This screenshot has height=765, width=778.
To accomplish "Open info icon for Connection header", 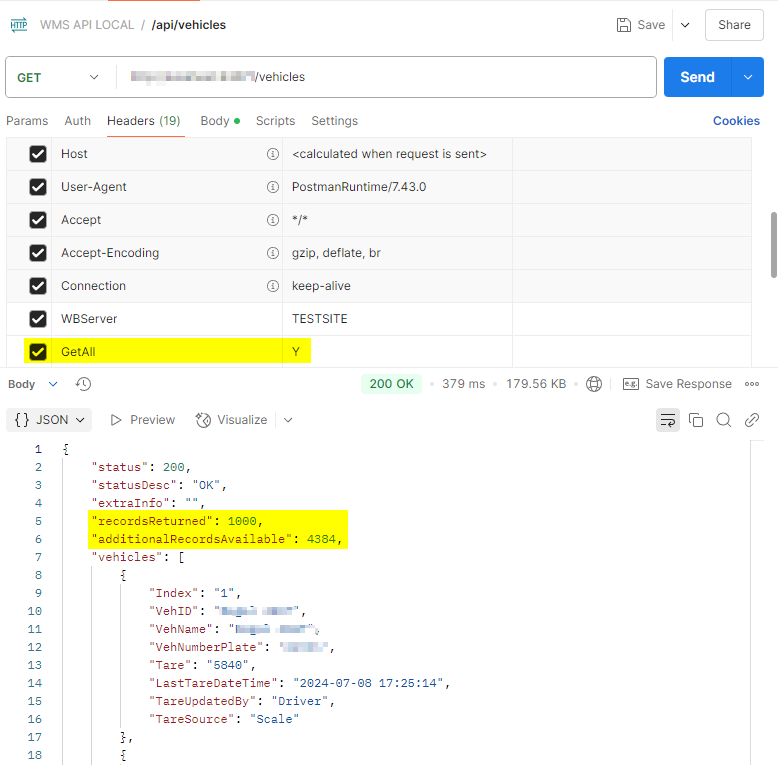I will tap(273, 286).
